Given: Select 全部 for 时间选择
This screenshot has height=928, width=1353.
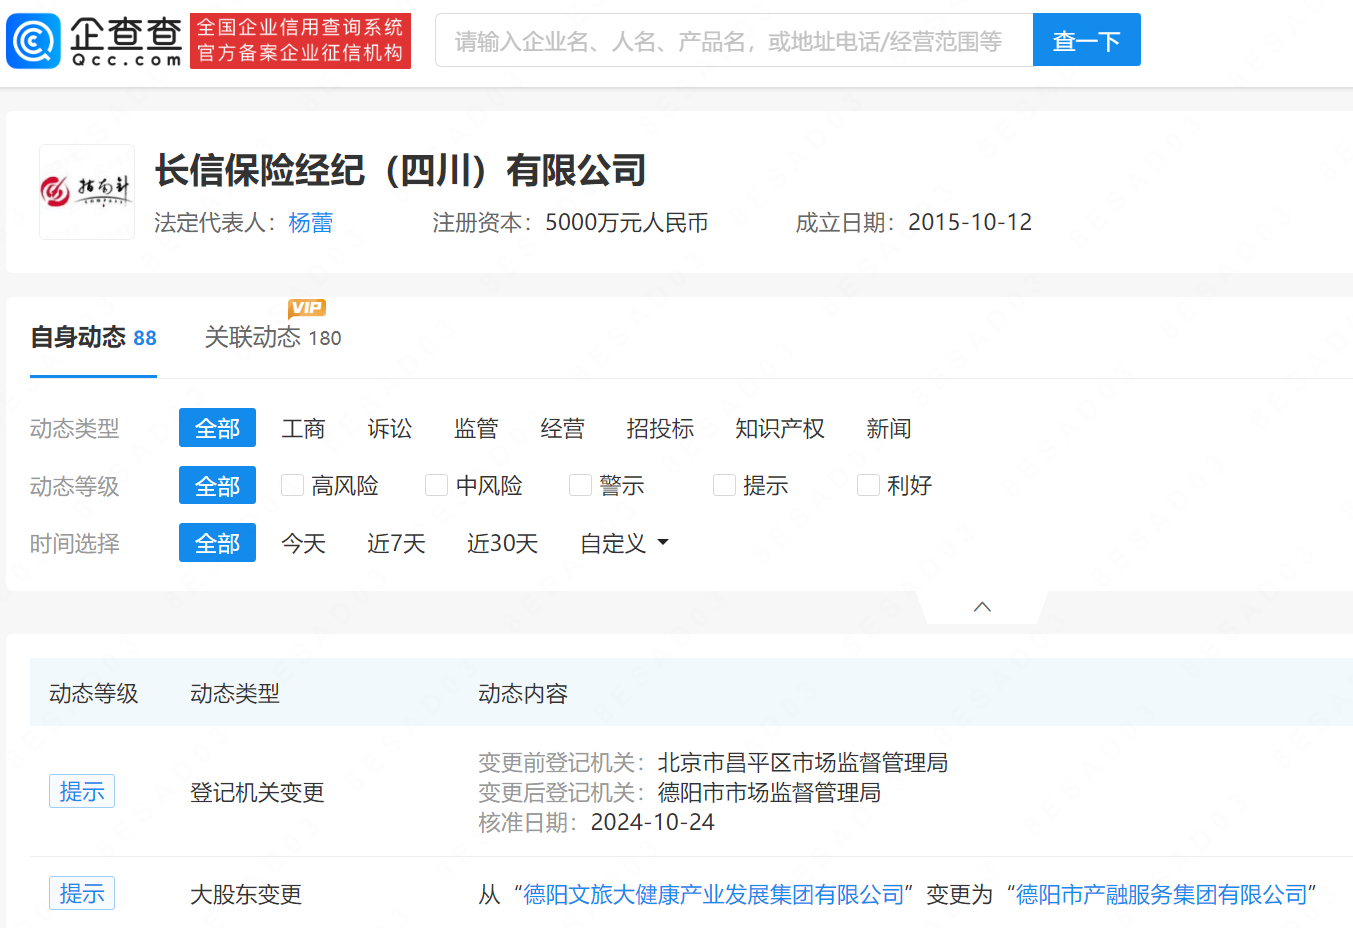Looking at the screenshot, I should (x=217, y=543).
